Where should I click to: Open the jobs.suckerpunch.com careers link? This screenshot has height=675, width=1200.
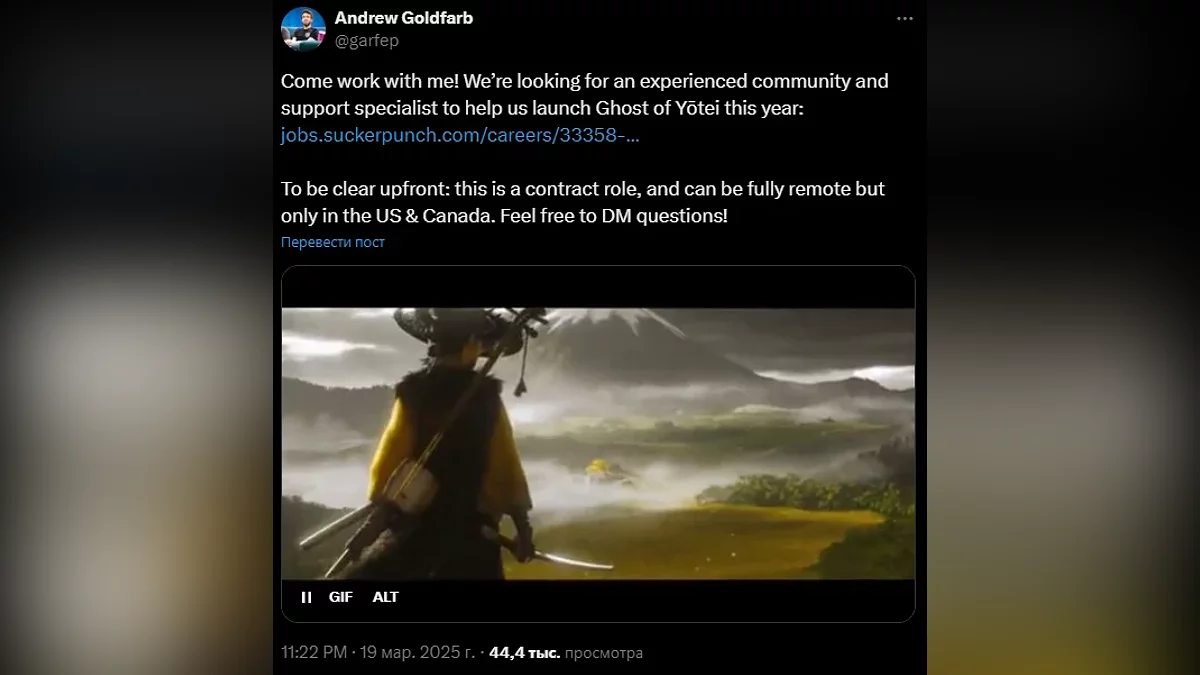point(460,135)
